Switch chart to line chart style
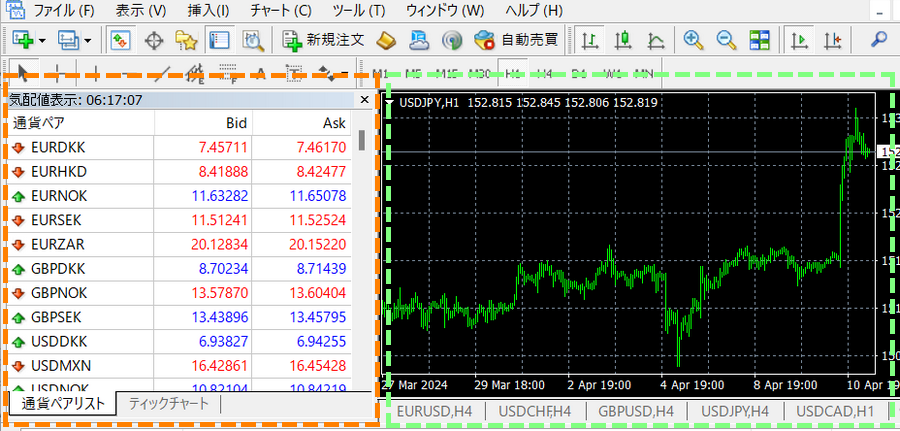 [656, 40]
